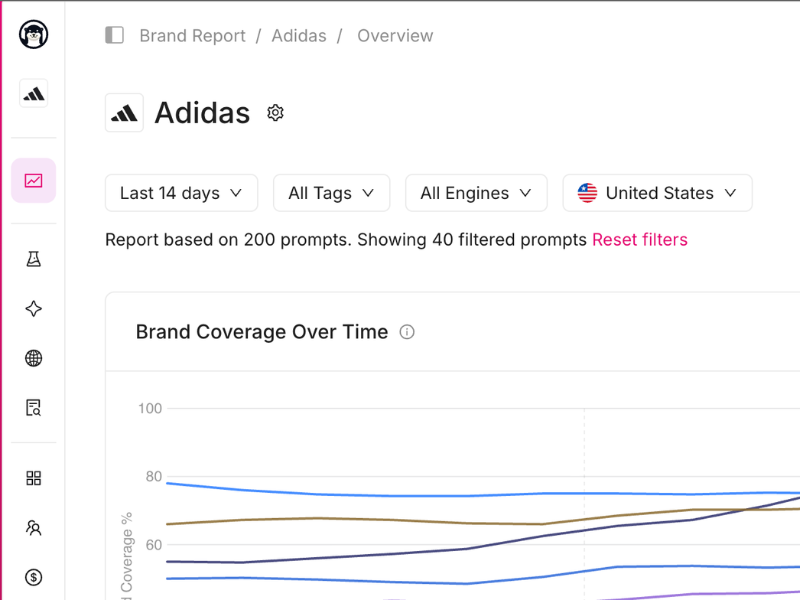Viewport: 800px width, 600px height.
Task: Open the brand report chart icon
Action: pyautogui.click(x=34, y=181)
